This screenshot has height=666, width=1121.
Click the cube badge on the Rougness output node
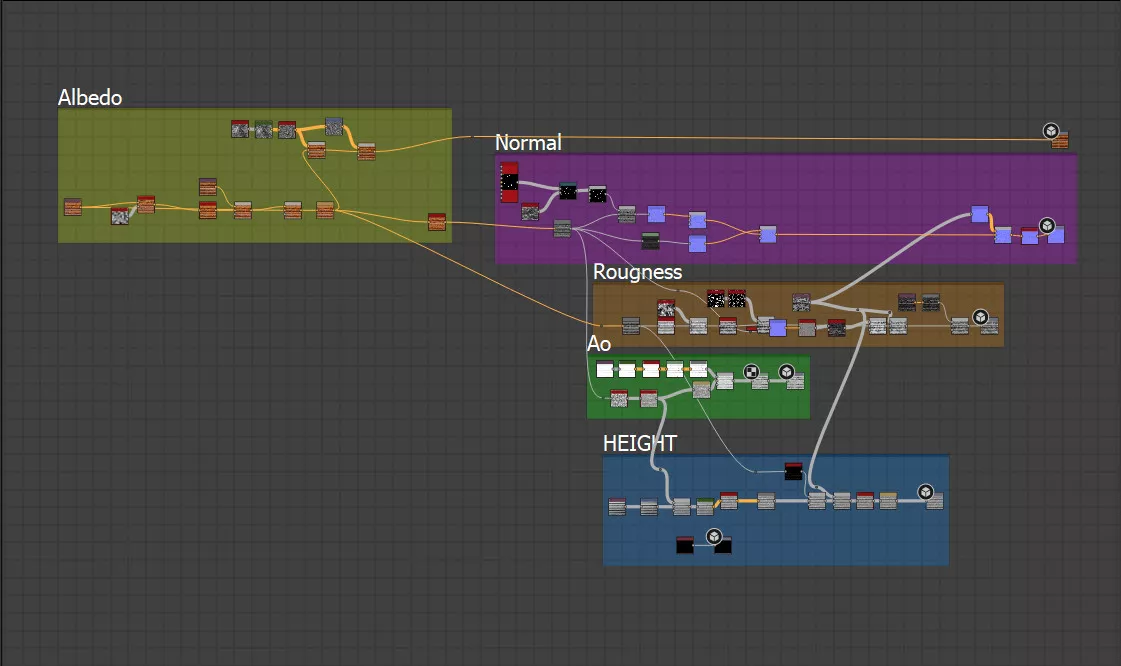pos(980,316)
